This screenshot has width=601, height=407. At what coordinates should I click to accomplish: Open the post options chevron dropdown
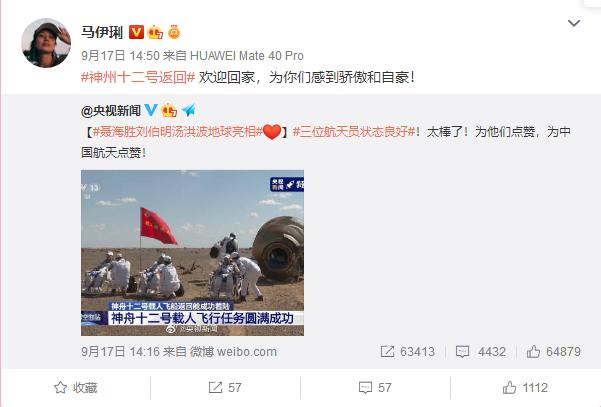click(574, 23)
